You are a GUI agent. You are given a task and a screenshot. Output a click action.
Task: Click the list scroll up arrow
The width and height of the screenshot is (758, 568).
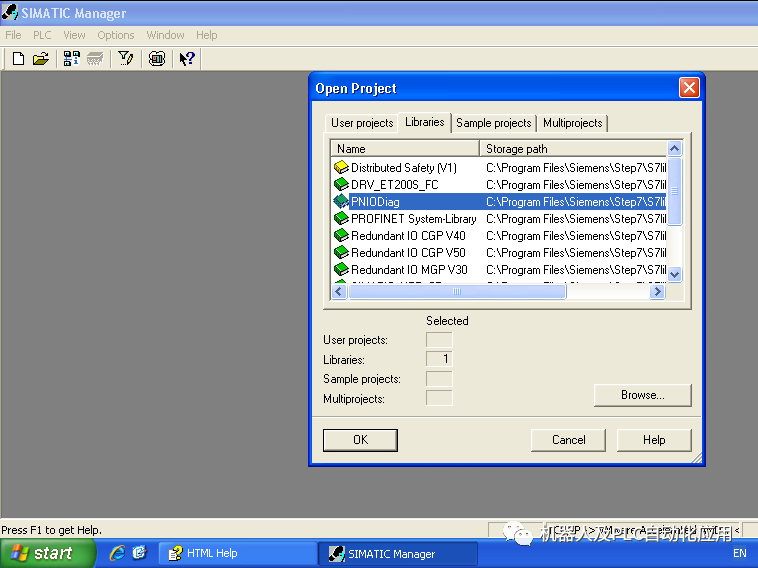coord(674,148)
